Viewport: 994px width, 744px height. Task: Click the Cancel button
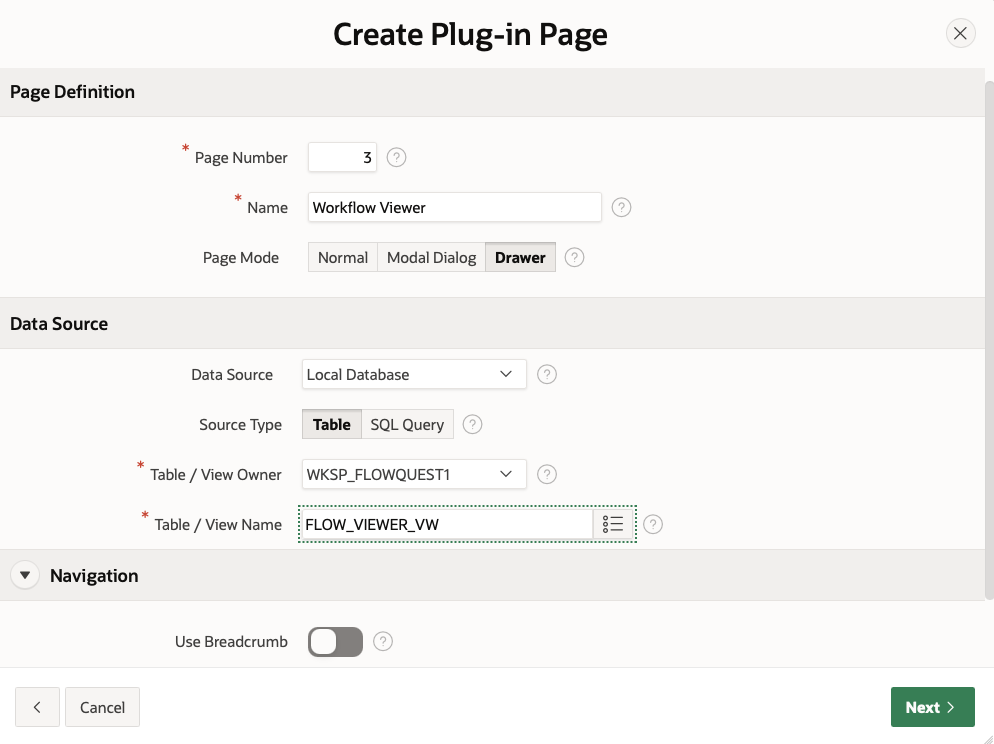click(x=102, y=707)
